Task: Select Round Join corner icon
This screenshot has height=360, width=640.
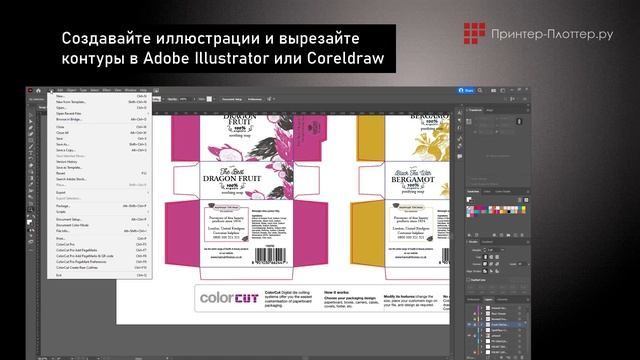Action: click(x=491, y=264)
